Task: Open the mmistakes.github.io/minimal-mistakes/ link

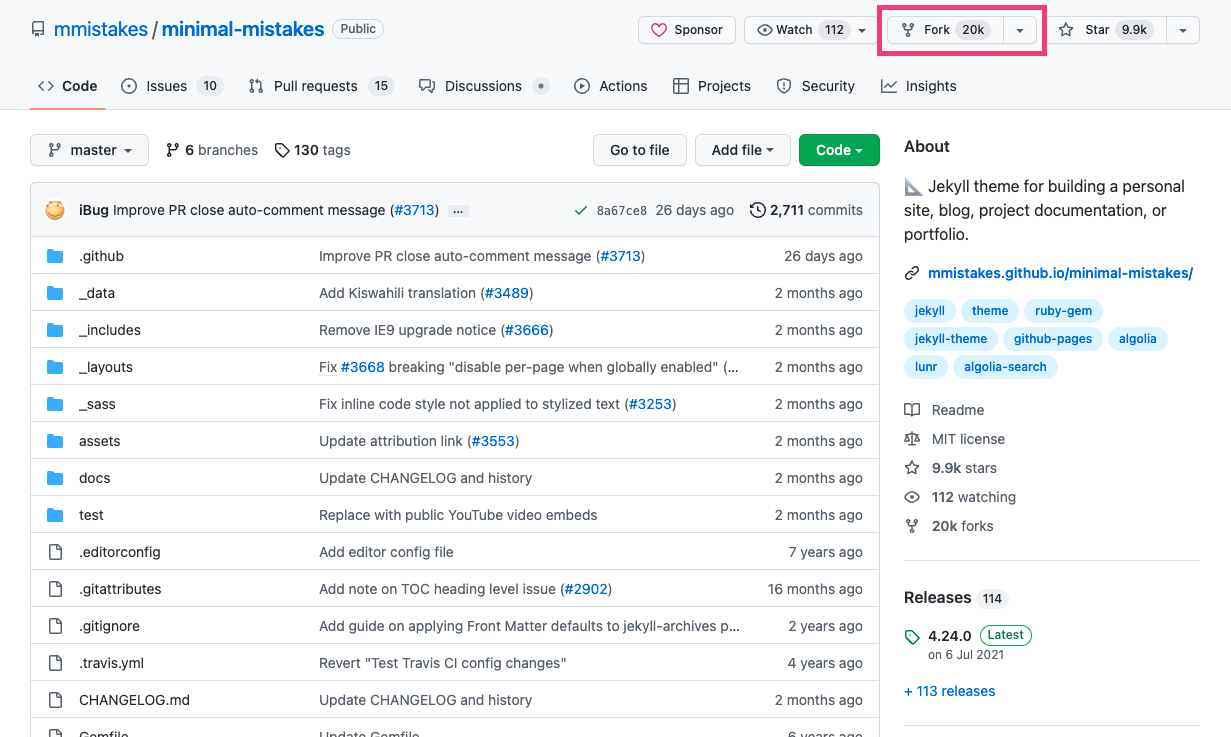Action: (1060, 273)
